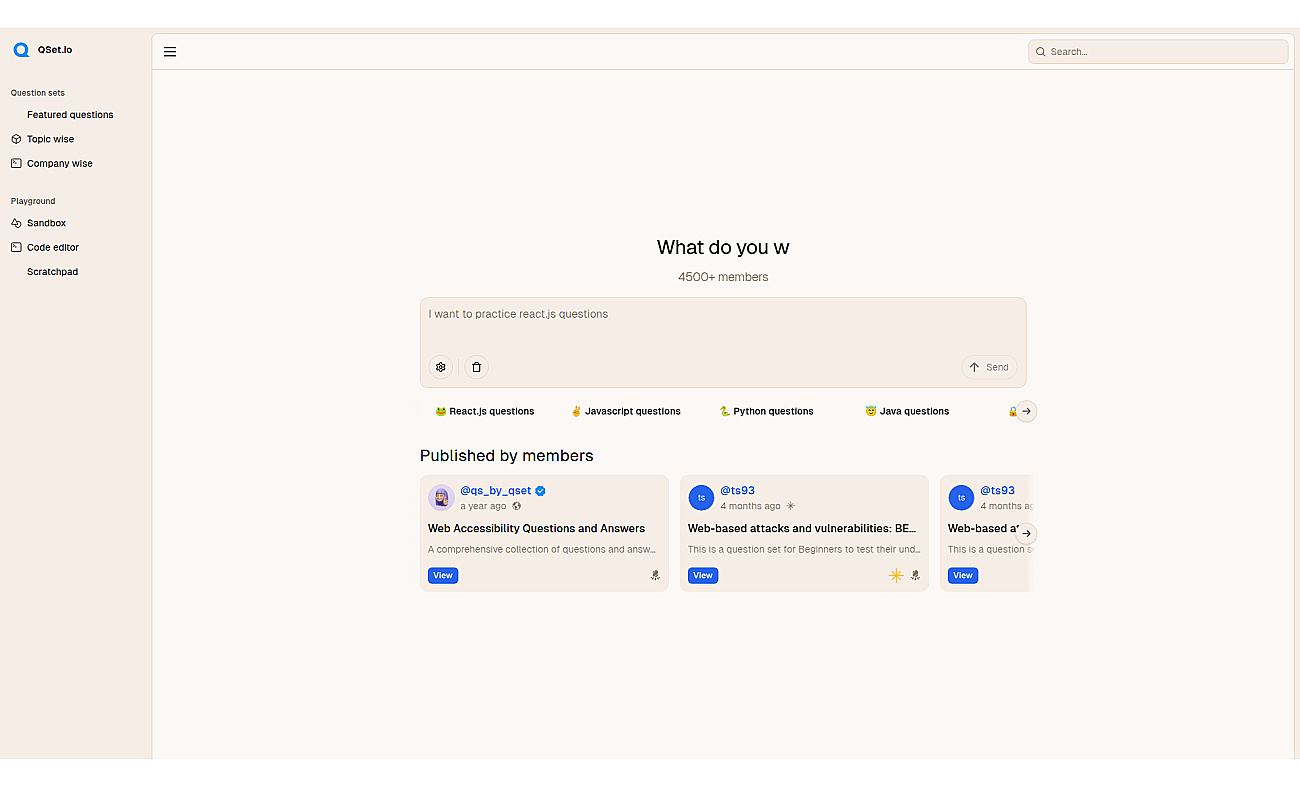View the third partially visible card
This screenshot has width=1300, height=788.
point(963,575)
